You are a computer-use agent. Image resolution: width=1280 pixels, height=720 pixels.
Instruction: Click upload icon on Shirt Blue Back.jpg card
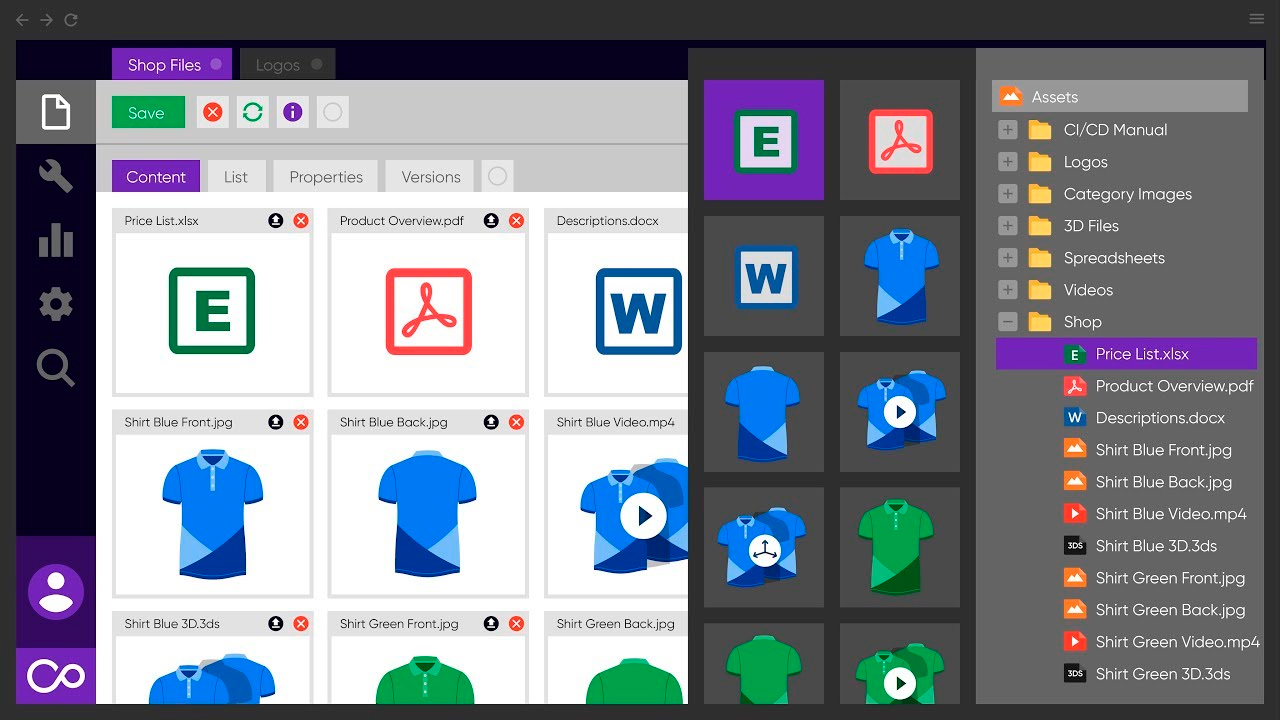tap(491, 423)
